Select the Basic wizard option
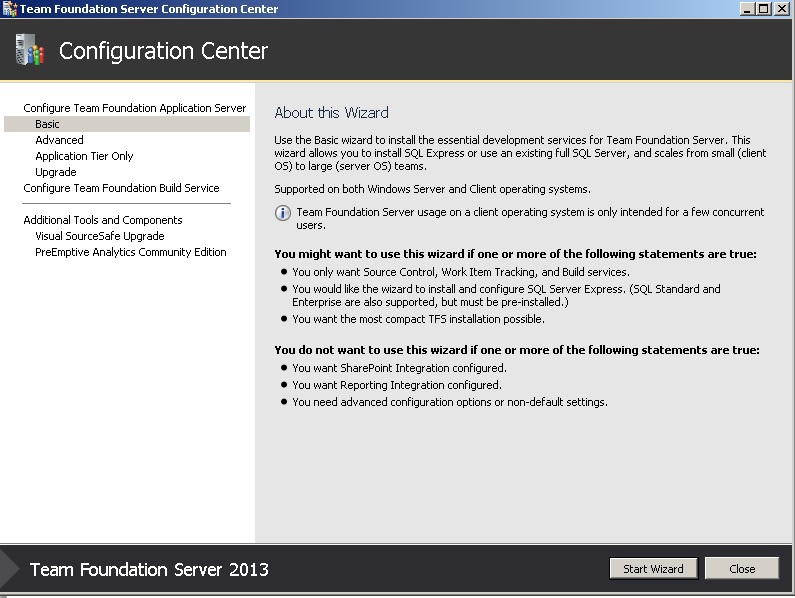The width and height of the screenshot is (795, 598). pyautogui.click(x=127, y=124)
